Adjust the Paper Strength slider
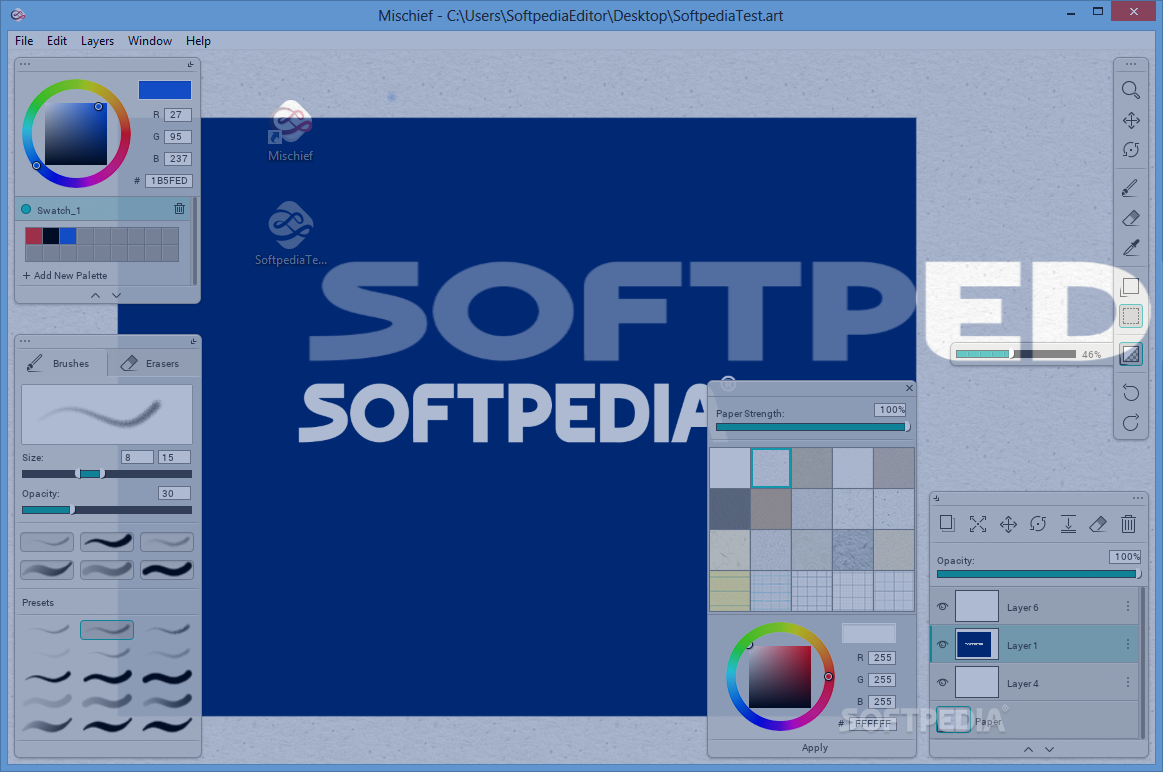Viewport: 1163px width, 772px height. [813, 427]
